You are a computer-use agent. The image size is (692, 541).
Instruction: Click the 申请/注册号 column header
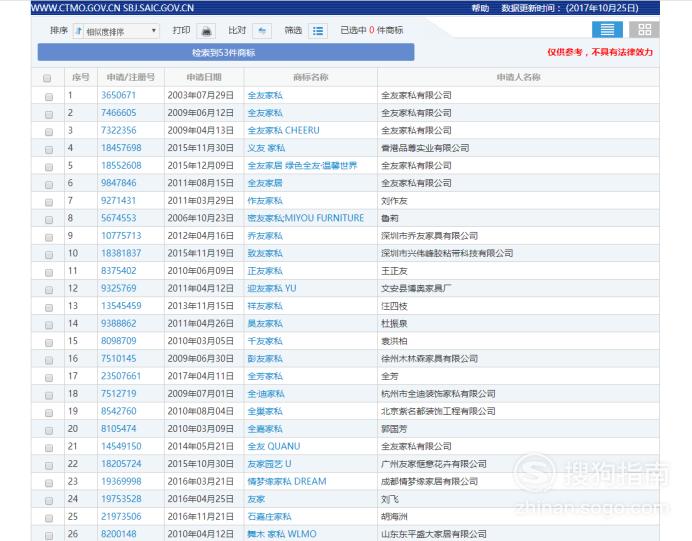[131, 77]
